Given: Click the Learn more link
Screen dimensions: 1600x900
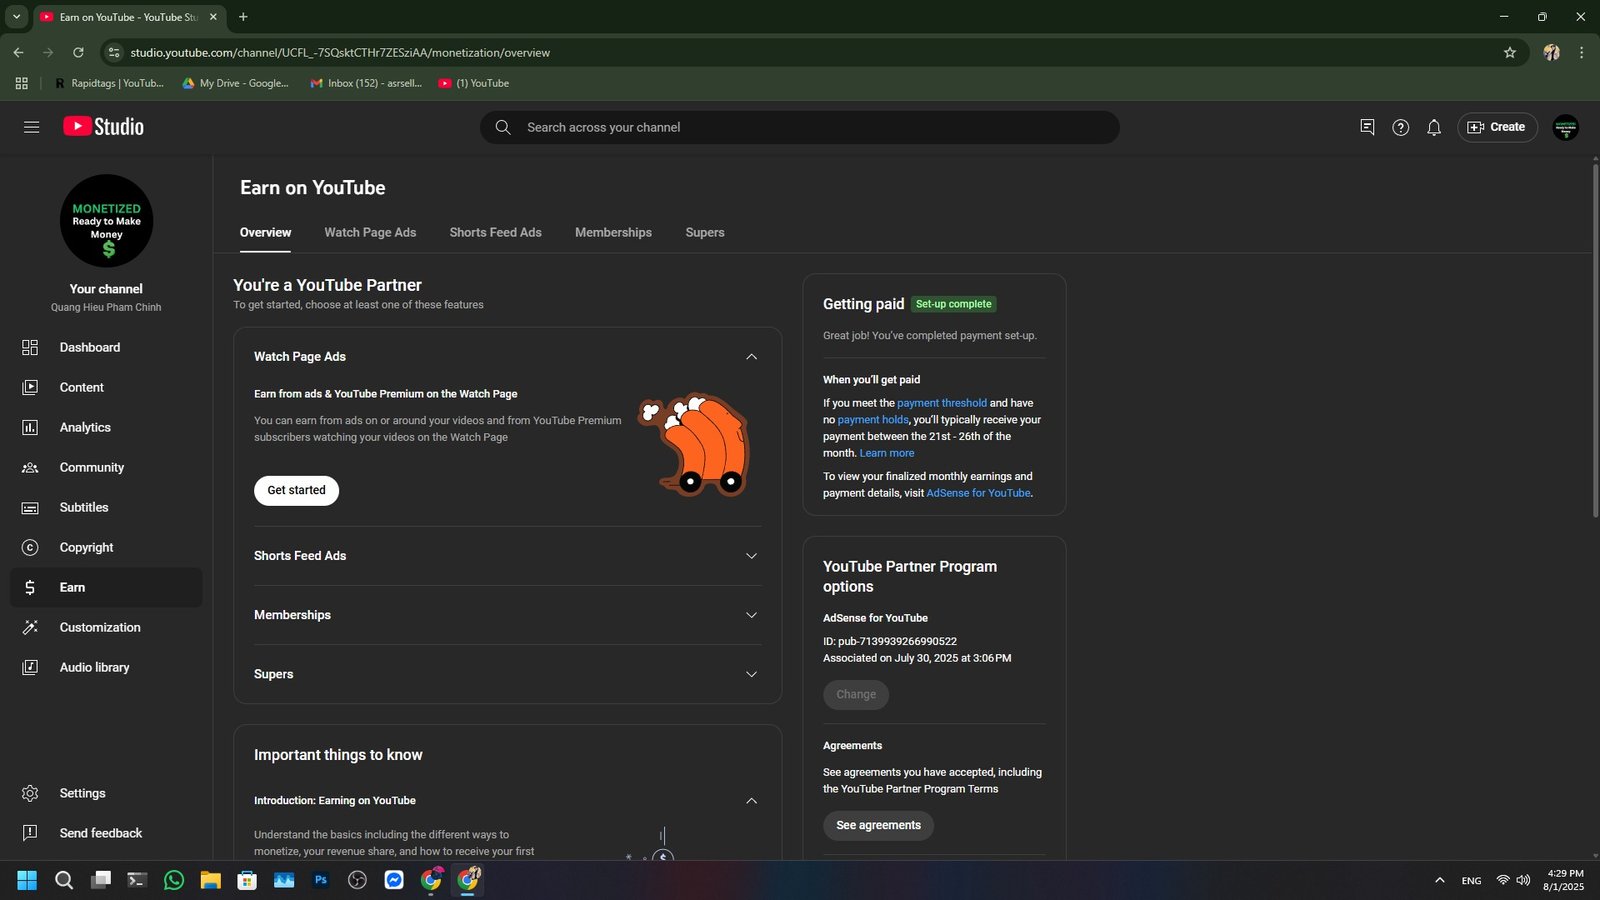Looking at the screenshot, I should click(887, 453).
